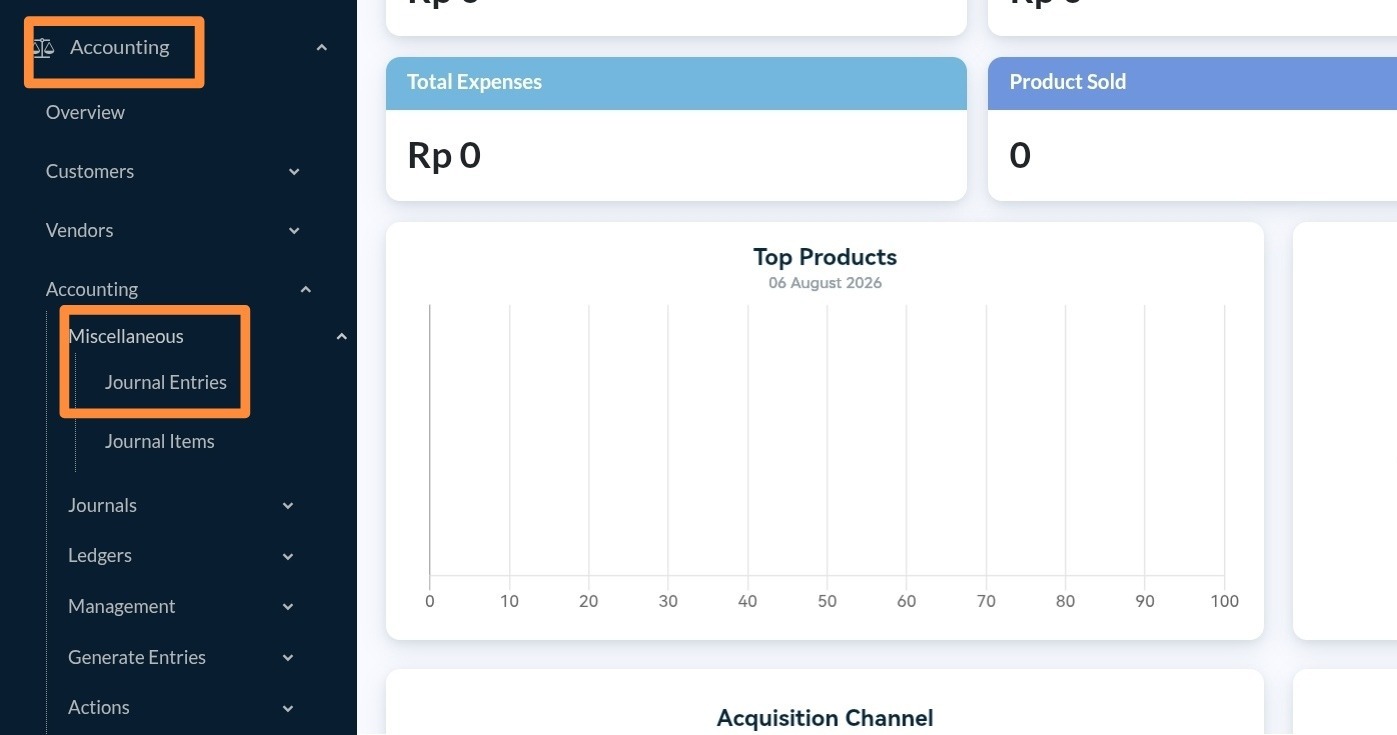Open the Ledgers submenu
Viewport: 1397px width, 735px height.
coord(100,555)
